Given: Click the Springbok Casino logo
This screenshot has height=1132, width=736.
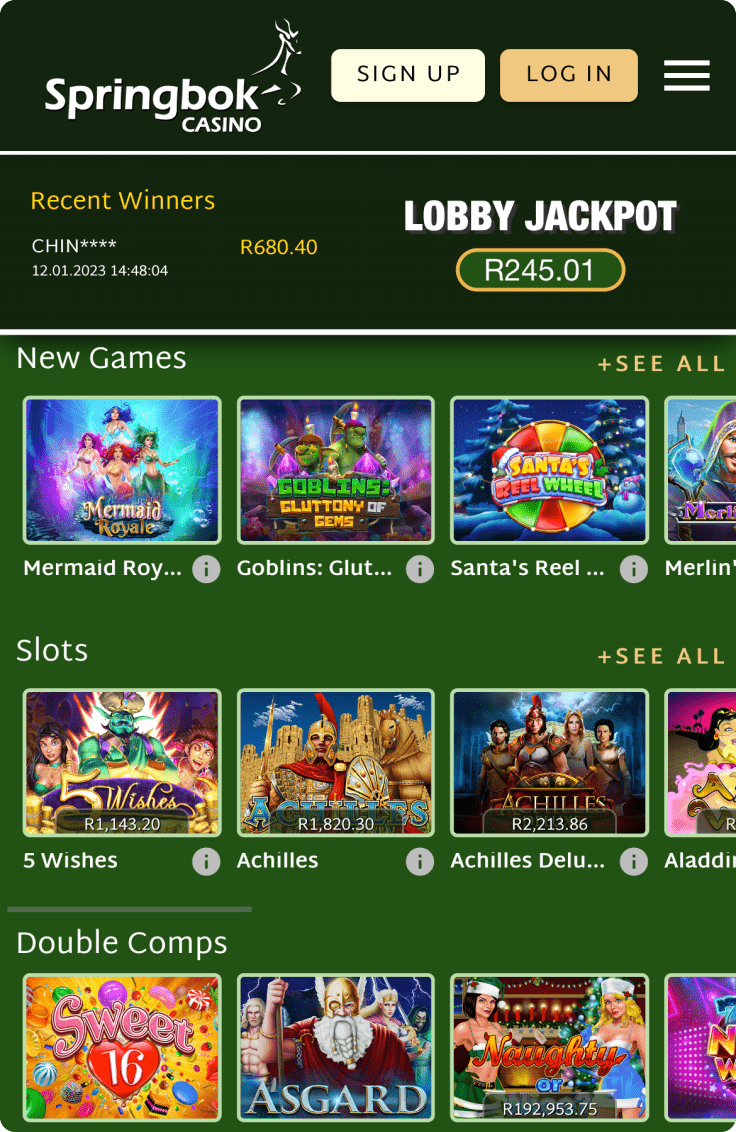Looking at the screenshot, I should (173, 77).
